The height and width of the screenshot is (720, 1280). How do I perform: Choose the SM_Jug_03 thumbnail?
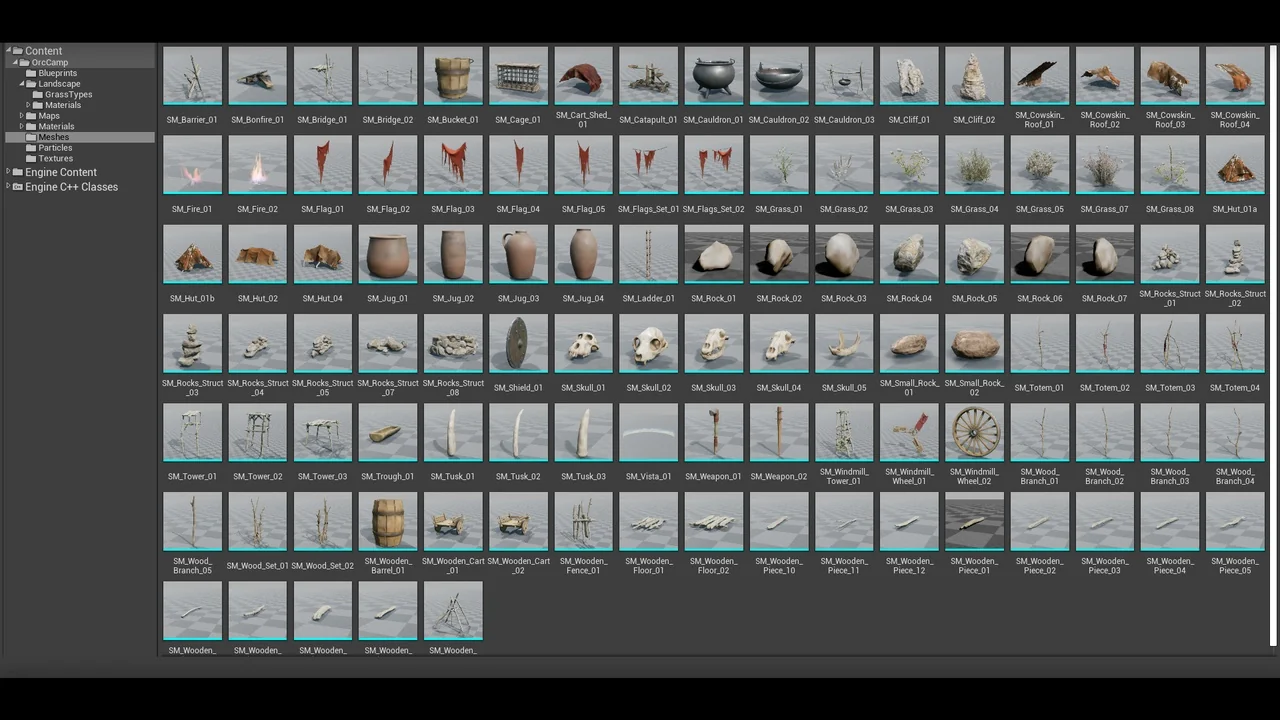click(x=518, y=255)
